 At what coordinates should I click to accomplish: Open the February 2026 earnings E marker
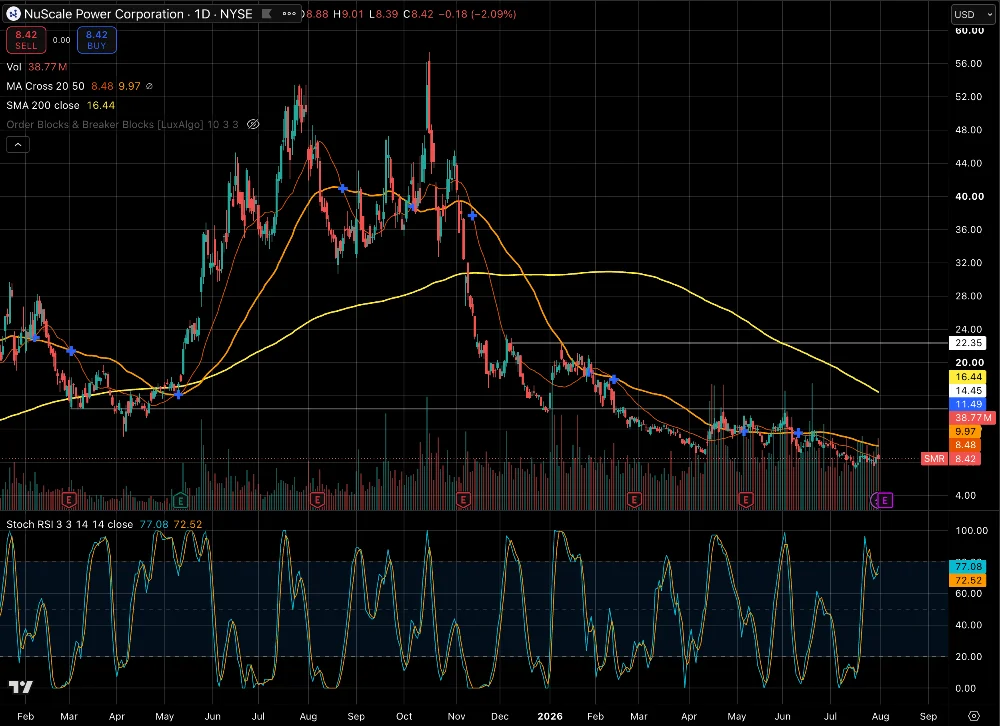click(x=634, y=500)
